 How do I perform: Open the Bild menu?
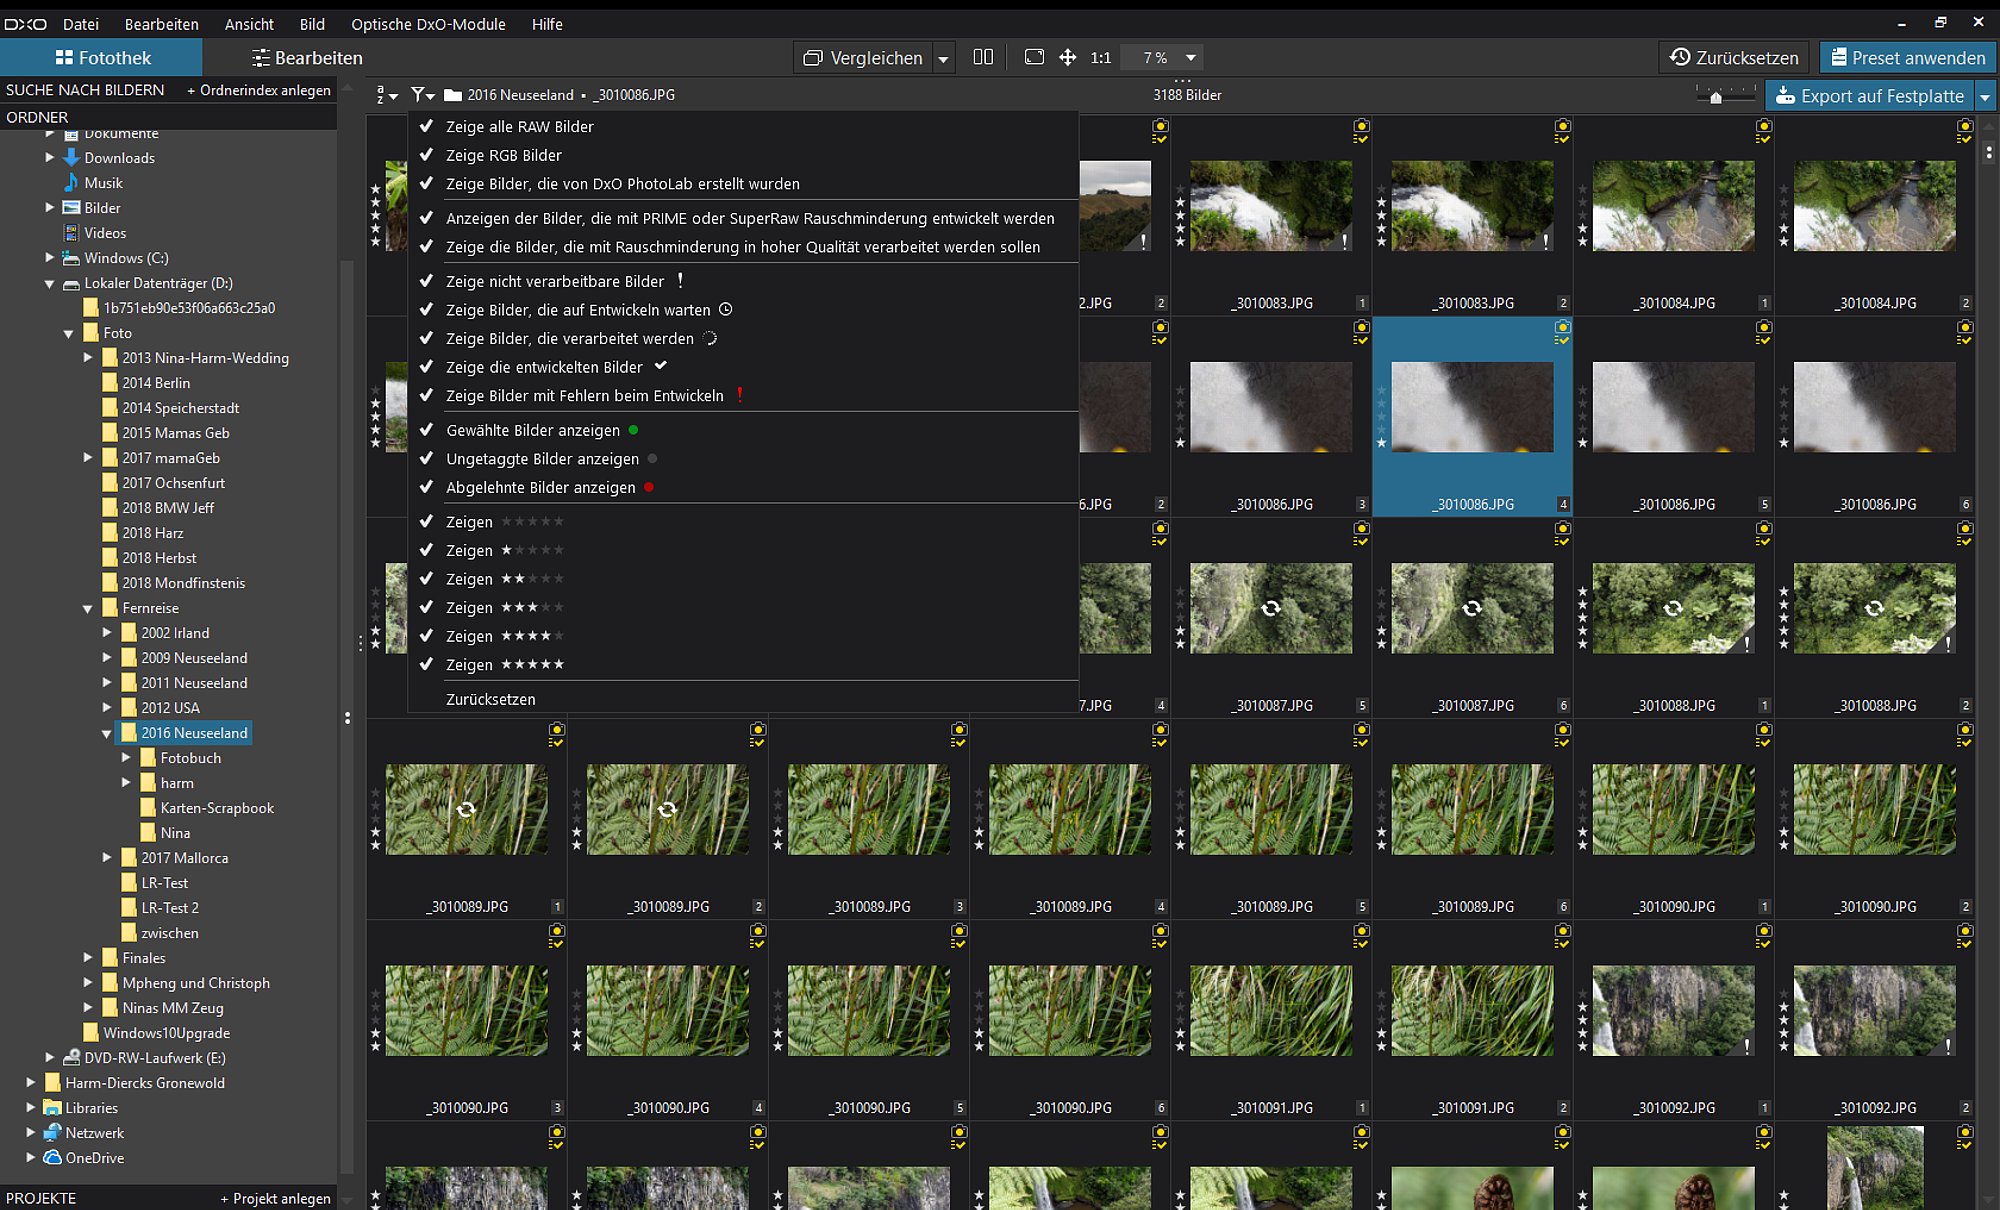(x=312, y=24)
